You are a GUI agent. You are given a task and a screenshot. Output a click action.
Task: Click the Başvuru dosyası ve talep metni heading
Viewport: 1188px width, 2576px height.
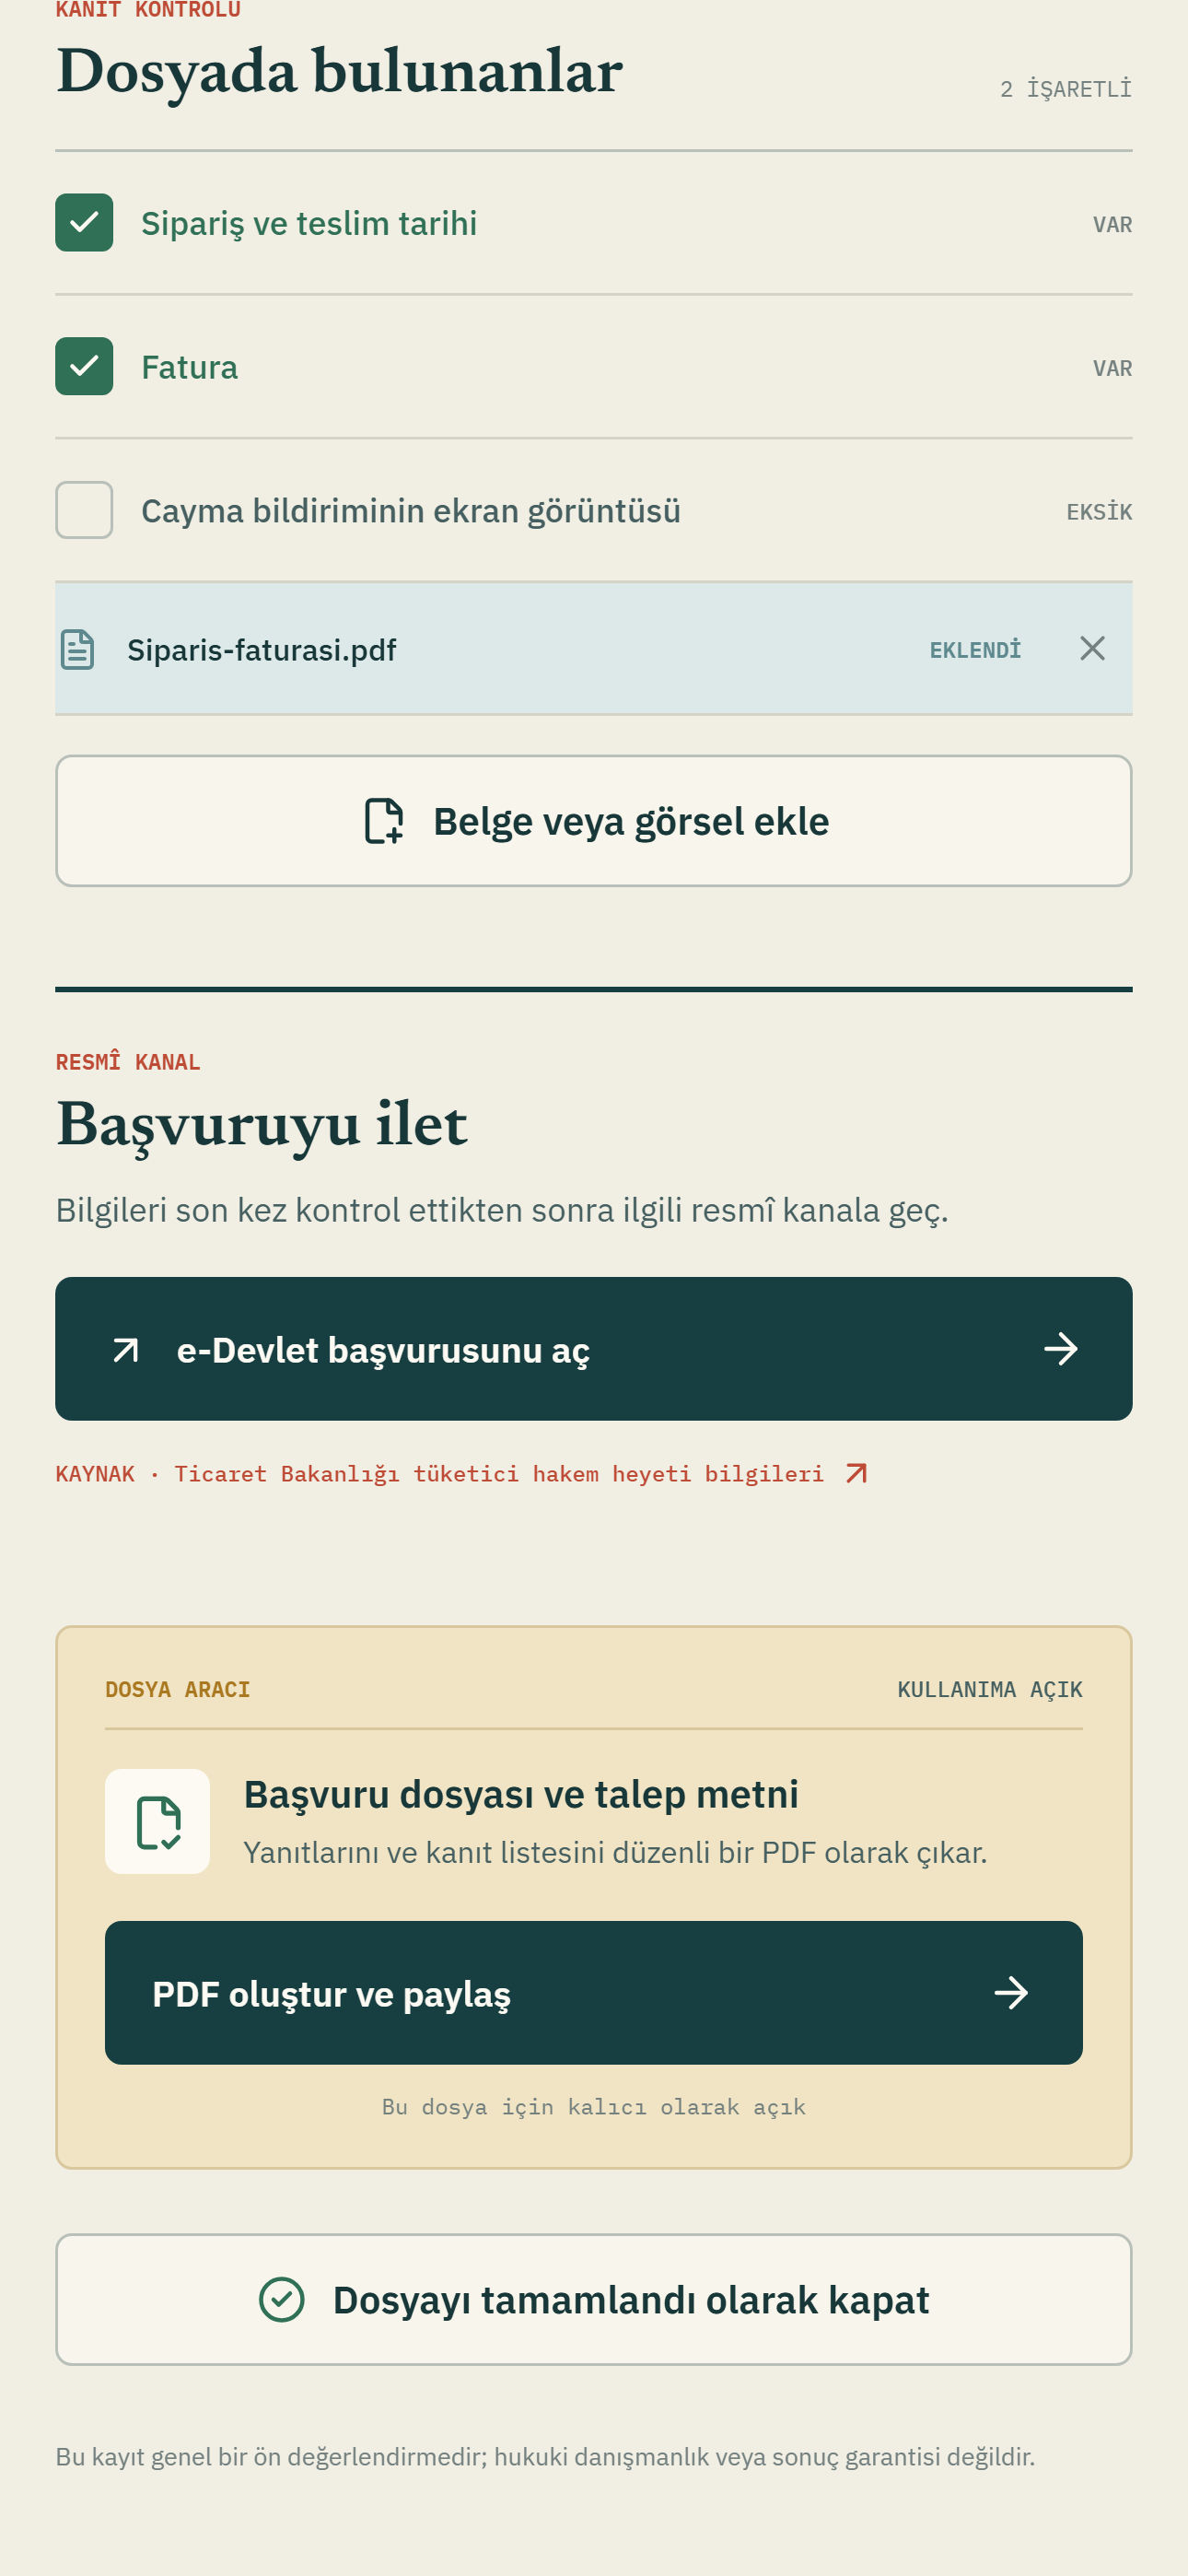click(521, 1794)
